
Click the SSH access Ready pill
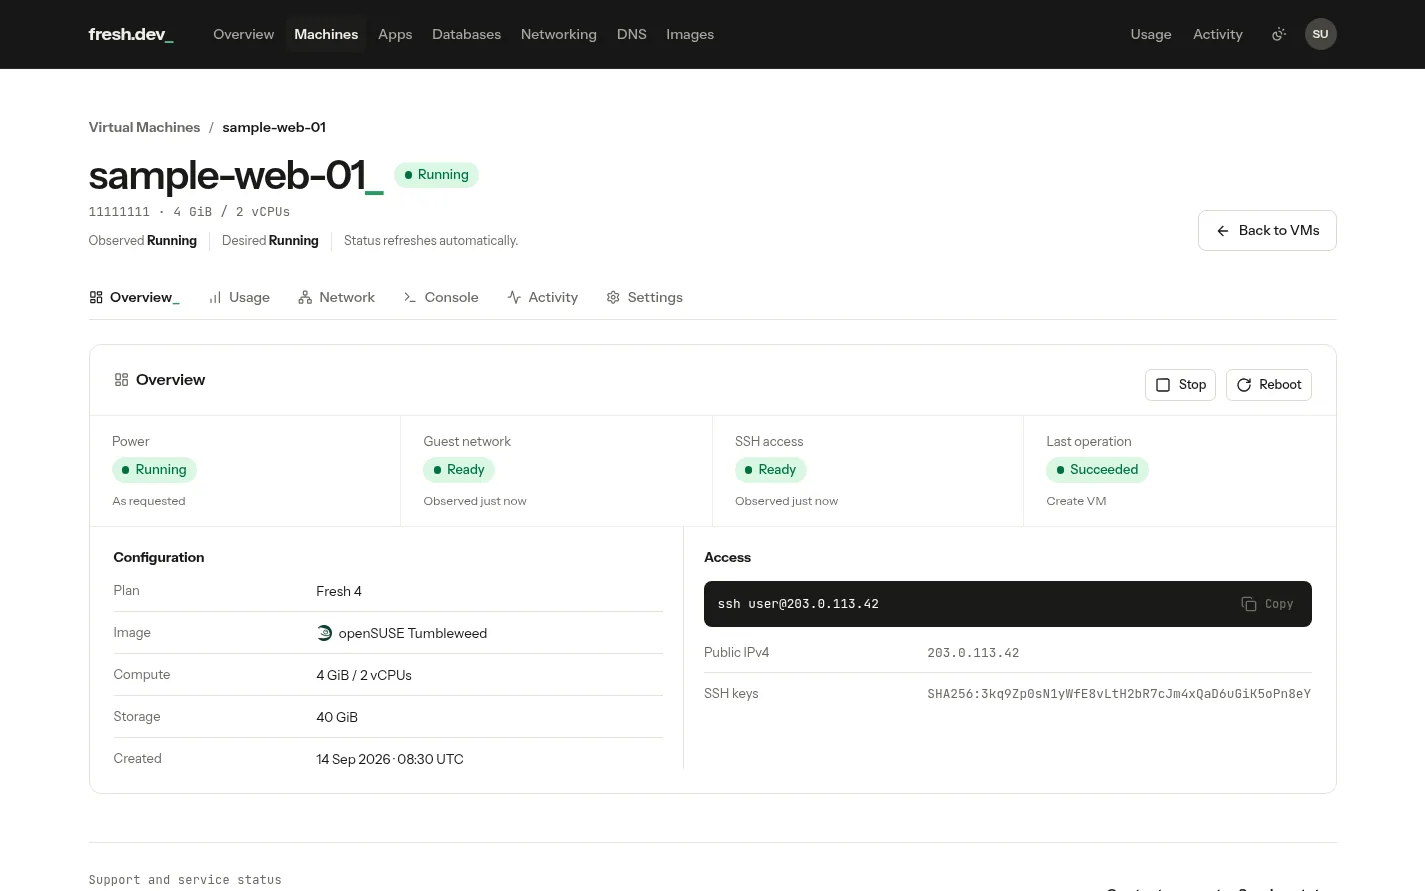click(x=771, y=470)
